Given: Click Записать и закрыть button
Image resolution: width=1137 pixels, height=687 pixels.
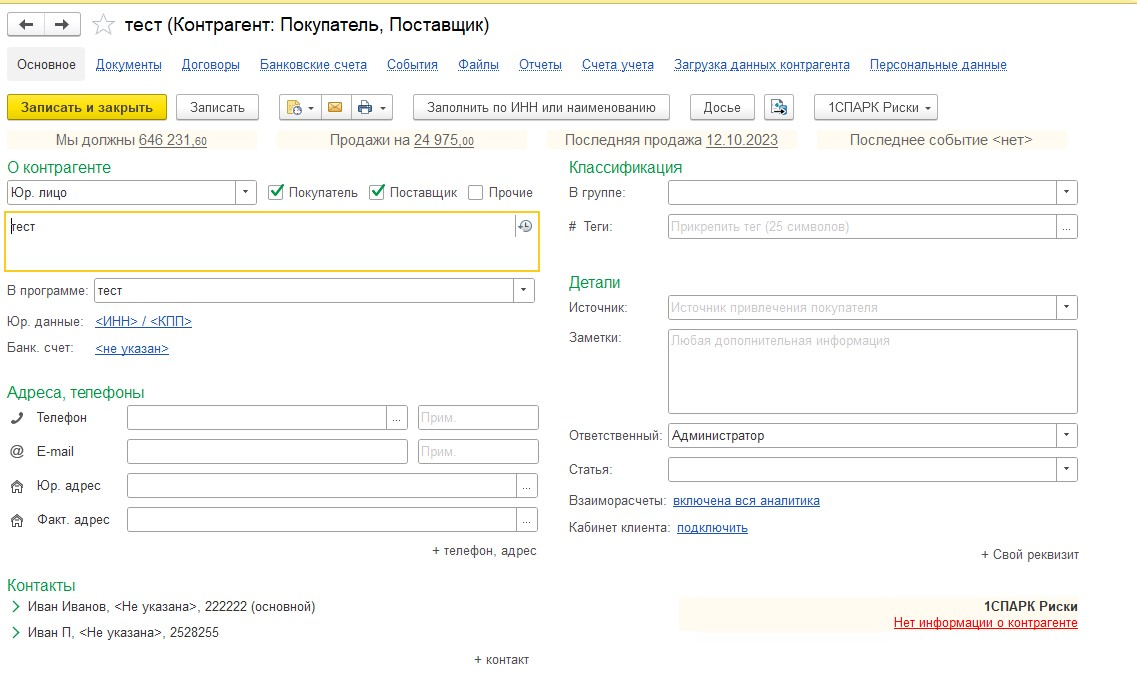Looking at the screenshot, I should [87, 107].
